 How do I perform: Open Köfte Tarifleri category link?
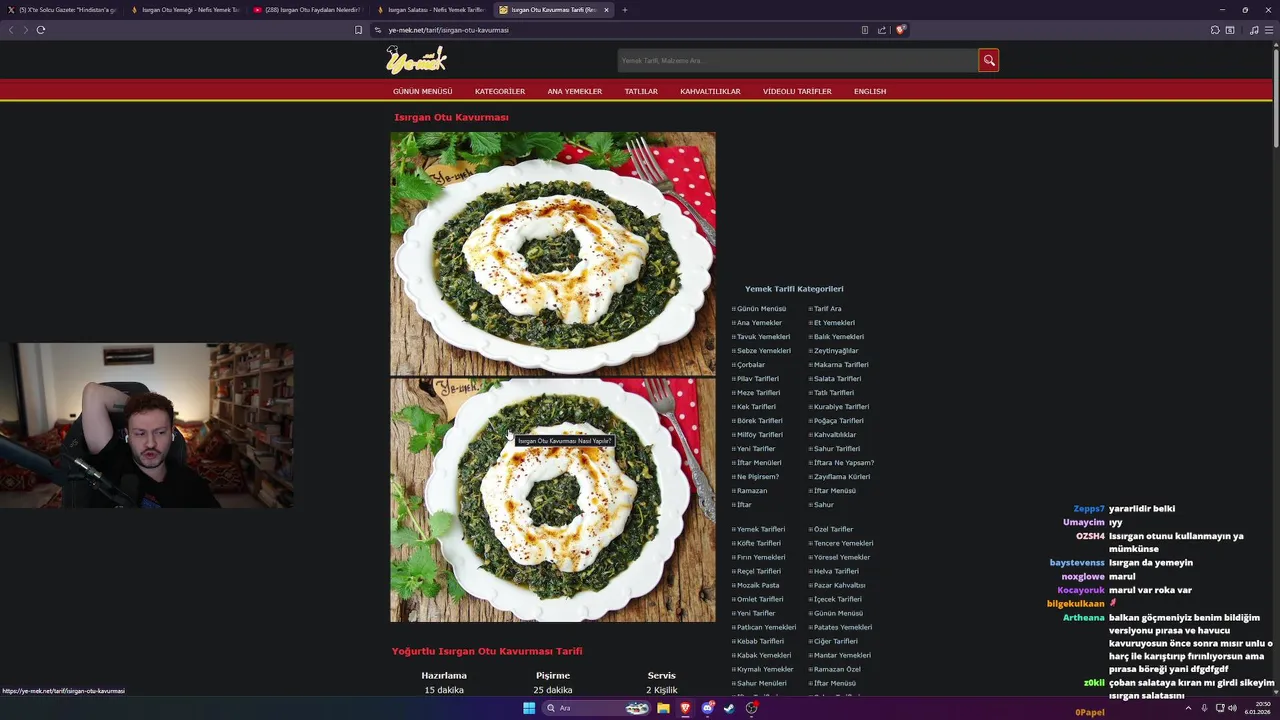pos(759,543)
